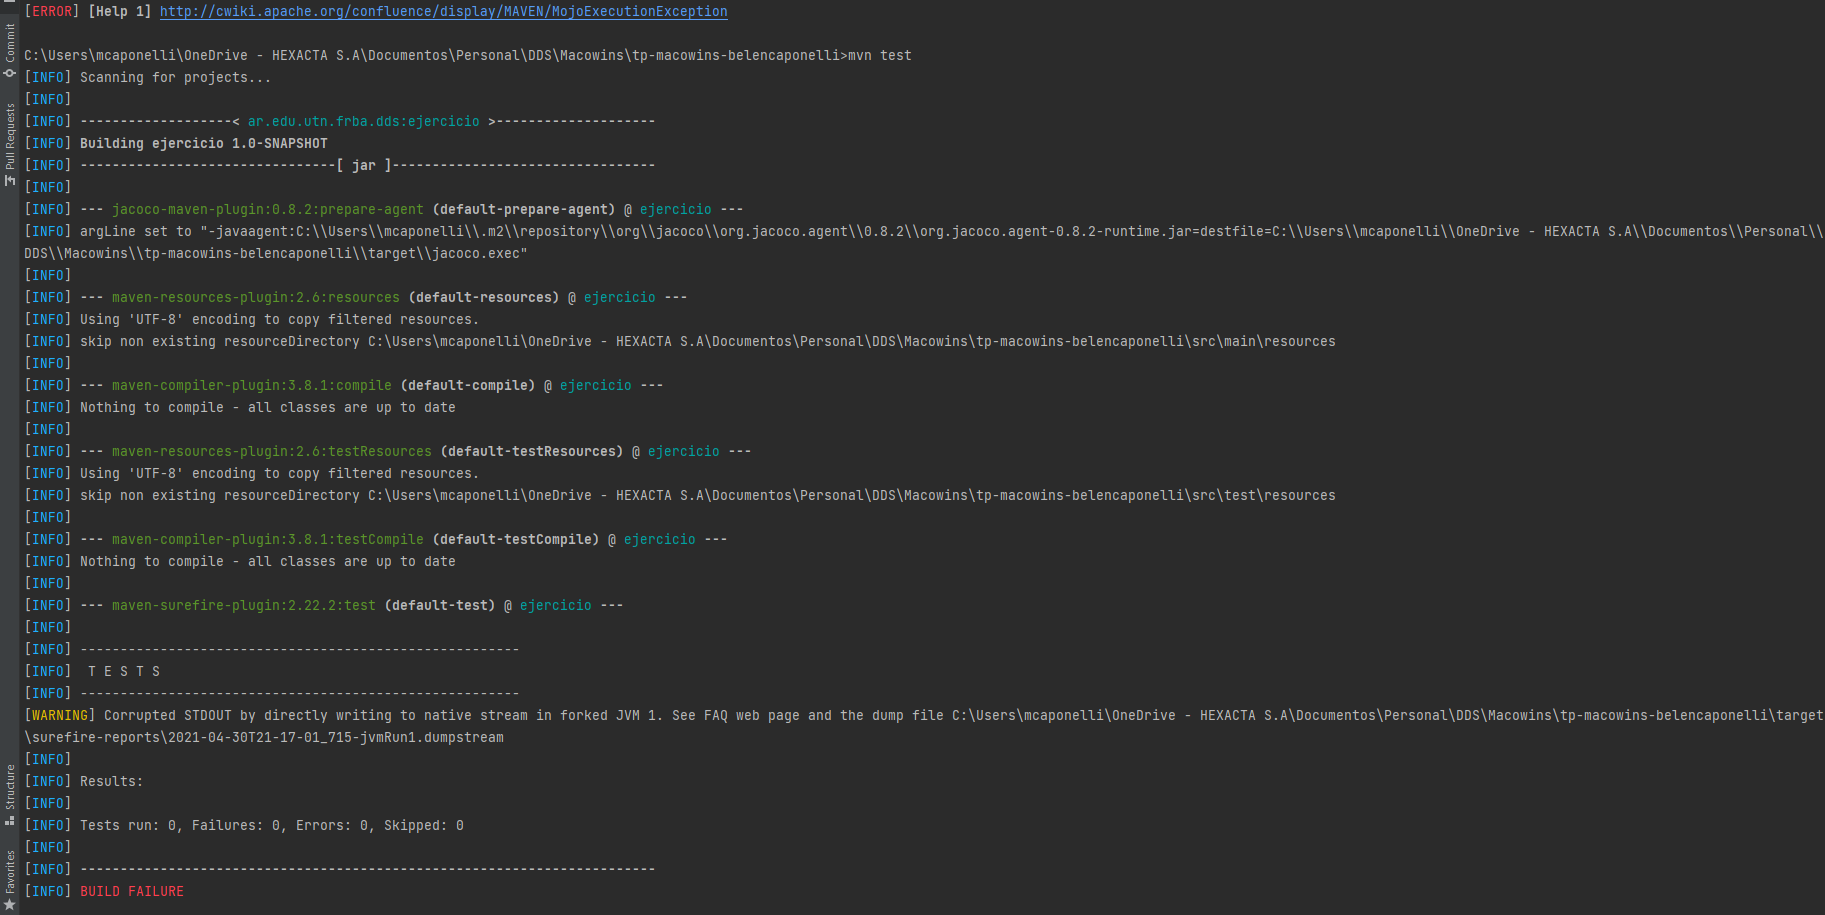This screenshot has height=915, width=1825.
Task: Click the 'mvn test' command text
Action: point(879,56)
